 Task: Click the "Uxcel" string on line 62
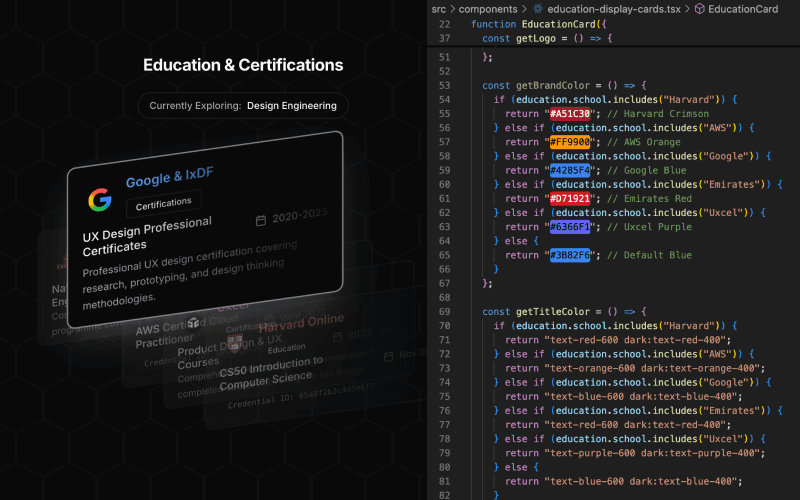(x=723, y=213)
